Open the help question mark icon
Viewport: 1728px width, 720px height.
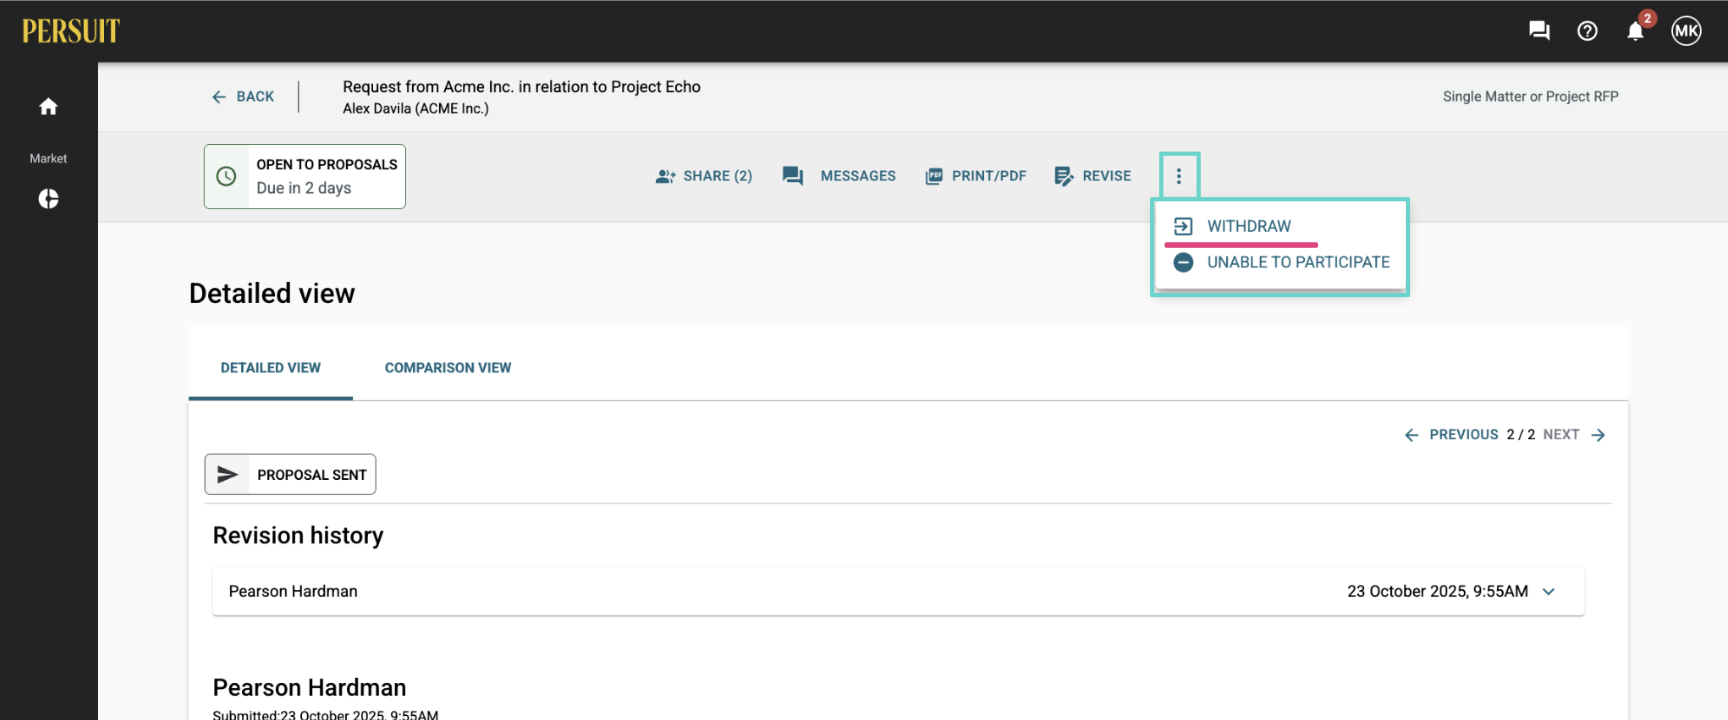pos(1587,31)
